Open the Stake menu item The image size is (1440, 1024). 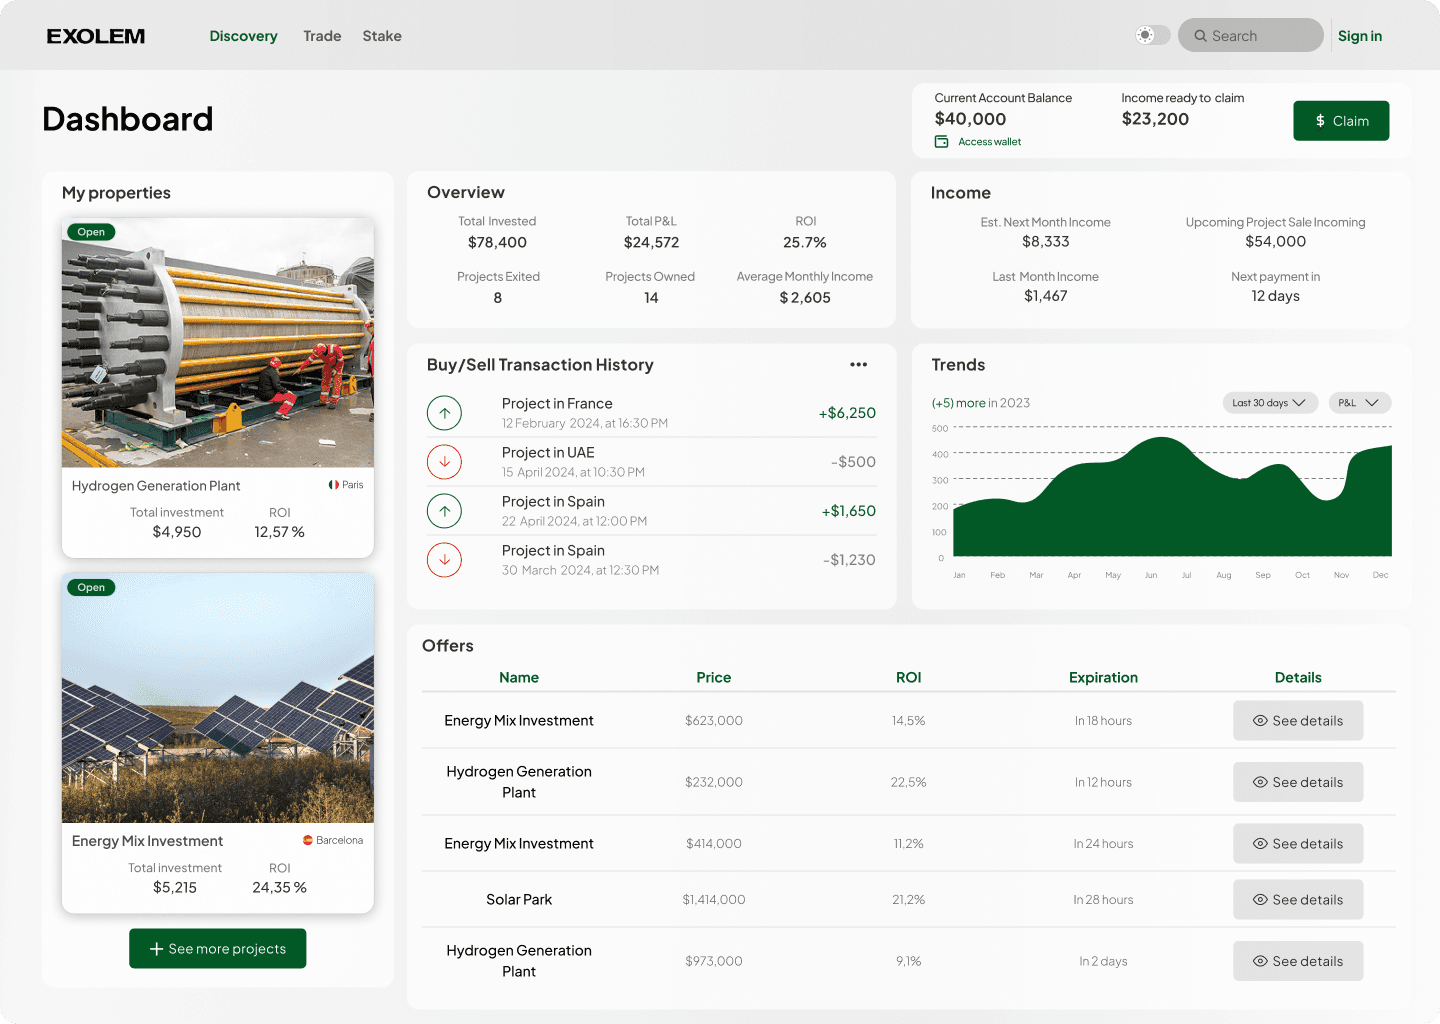(x=382, y=36)
